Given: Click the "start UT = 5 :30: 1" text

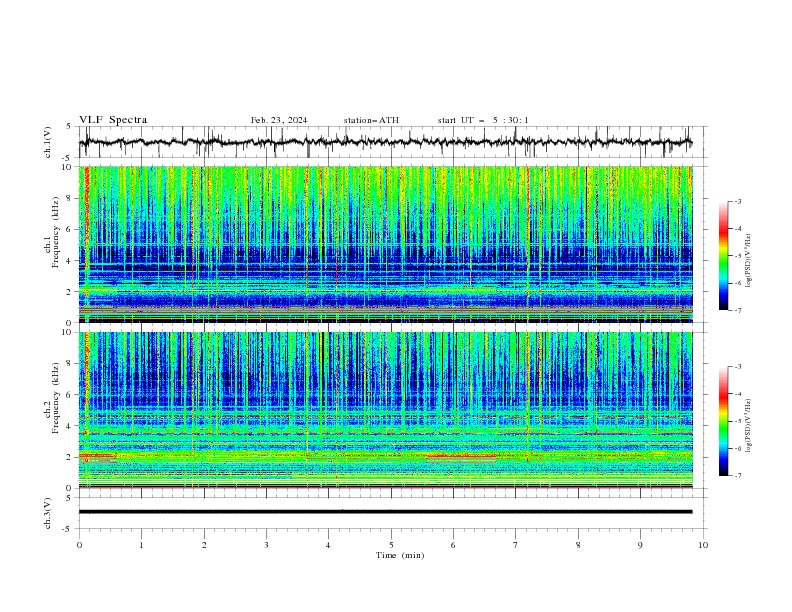Looking at the screenshot, I should click(483, 120).
